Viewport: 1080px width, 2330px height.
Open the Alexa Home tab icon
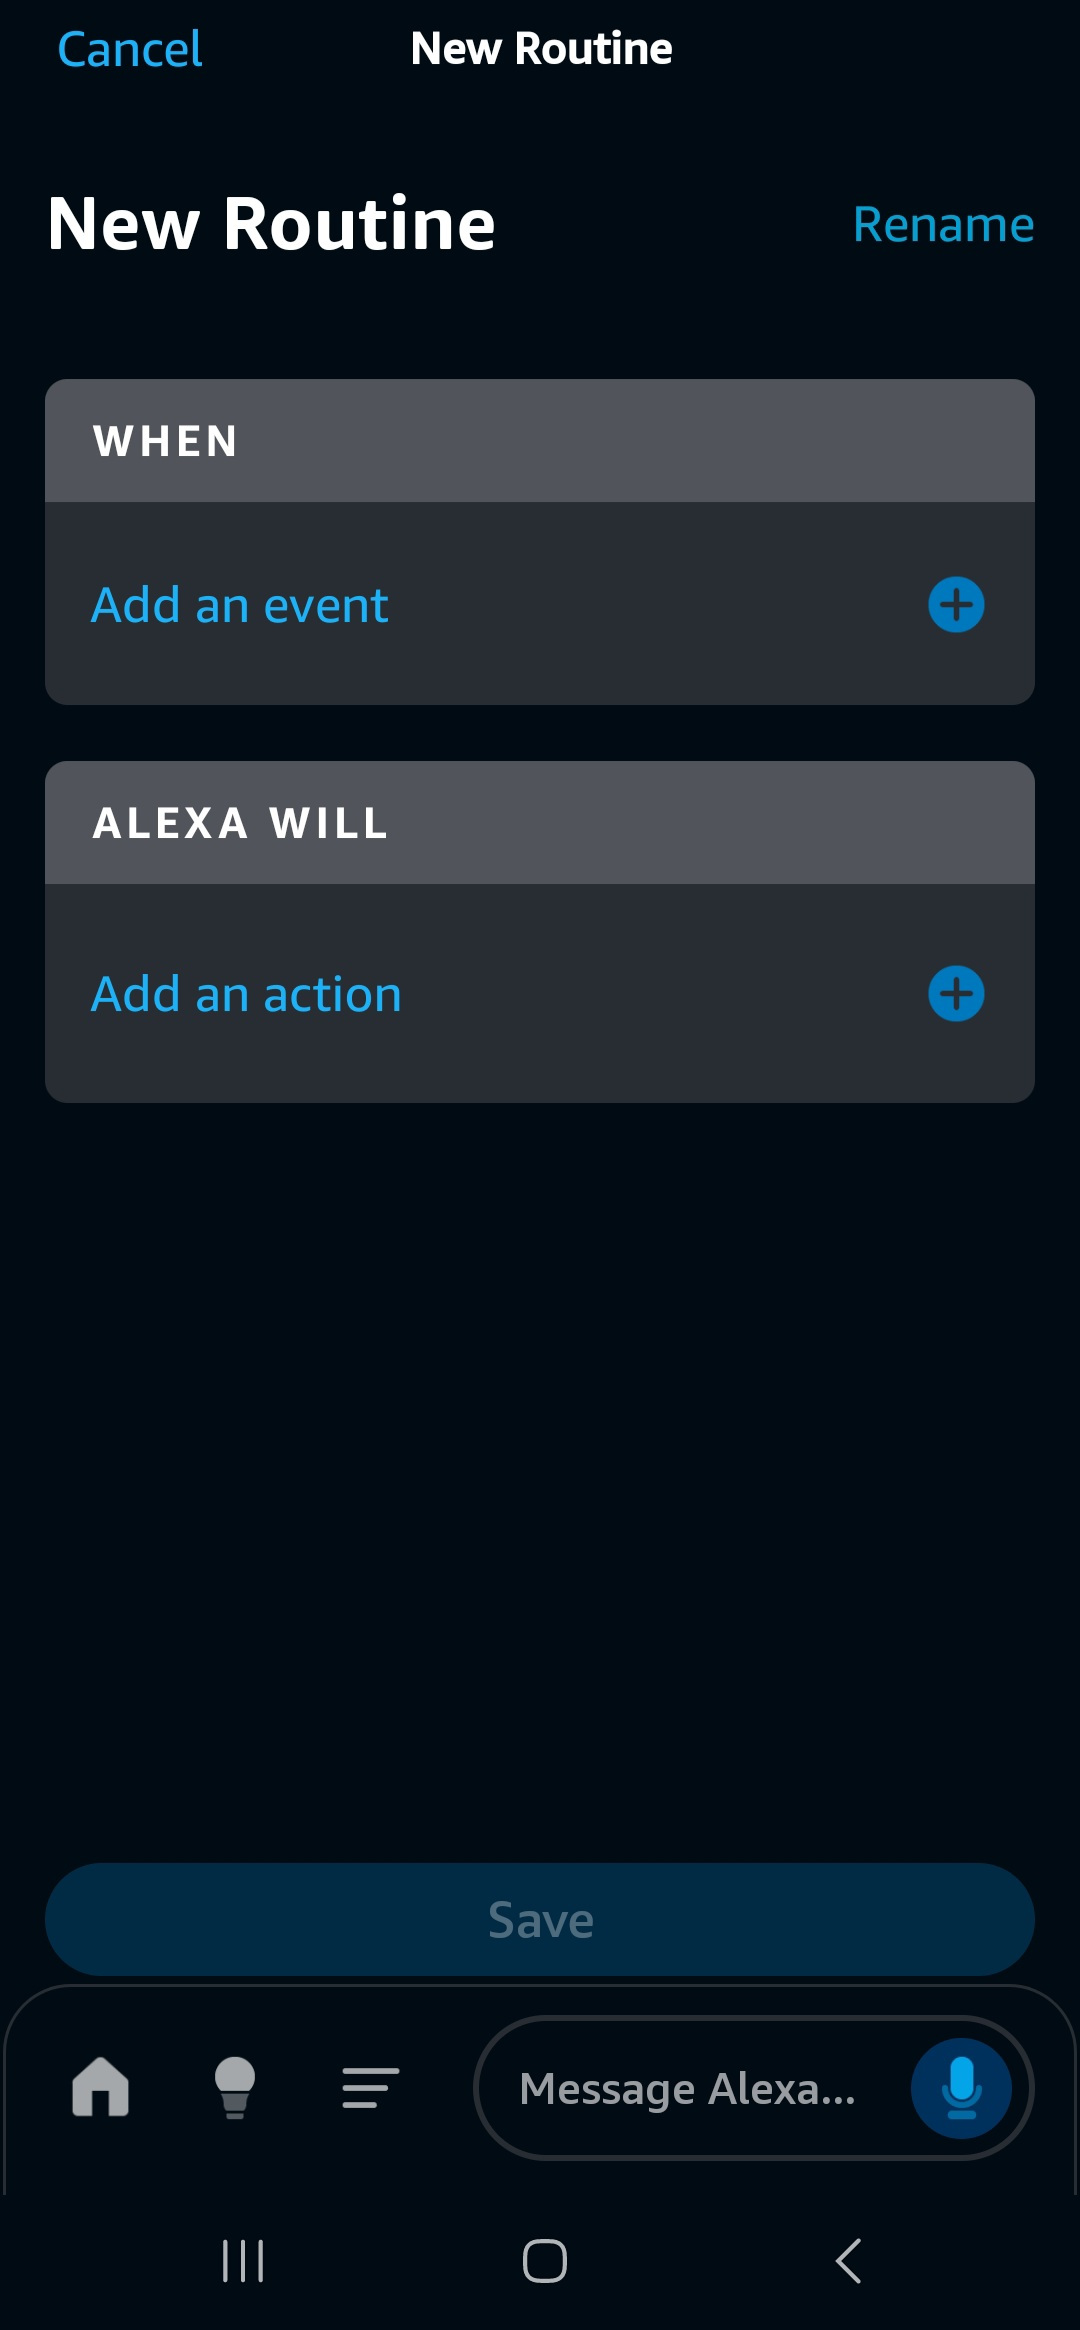(101, 2087)
